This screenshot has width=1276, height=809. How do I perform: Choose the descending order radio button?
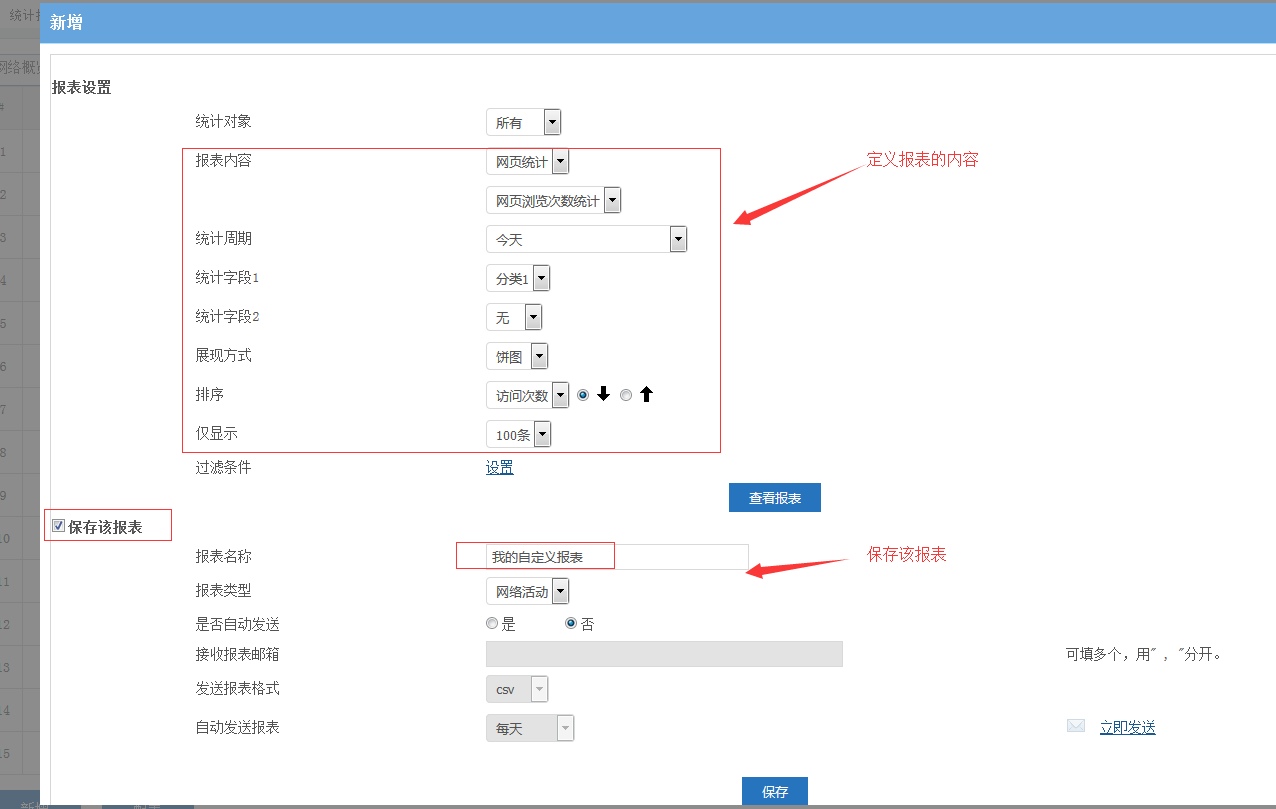(x=583, y=395)
